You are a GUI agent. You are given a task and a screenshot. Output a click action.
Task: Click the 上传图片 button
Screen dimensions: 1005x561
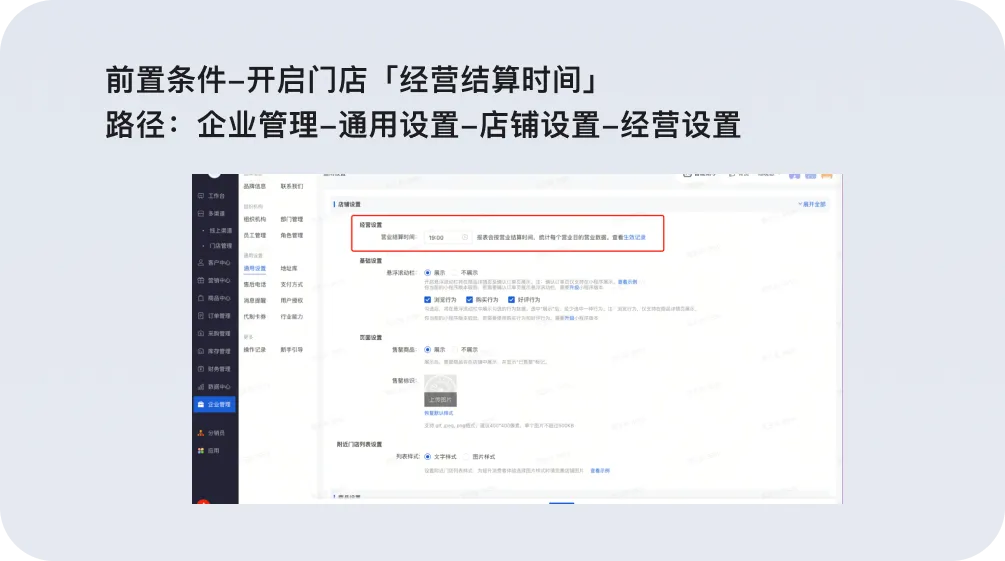(440, 399)
